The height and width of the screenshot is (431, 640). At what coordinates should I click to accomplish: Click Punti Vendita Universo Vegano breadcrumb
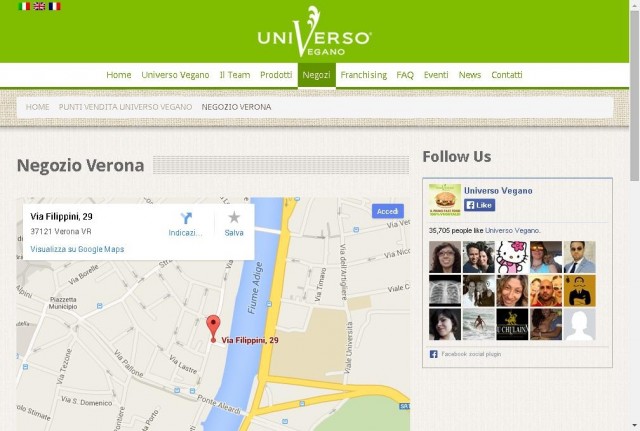125,107
